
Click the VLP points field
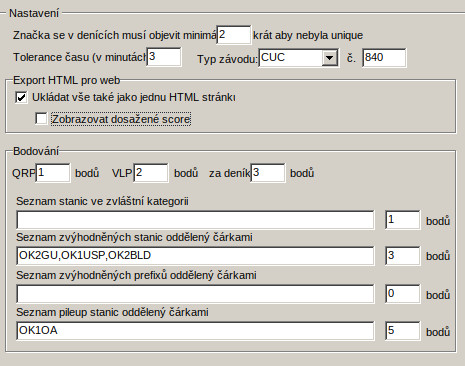pyautogui.click(x=151, y=173)
